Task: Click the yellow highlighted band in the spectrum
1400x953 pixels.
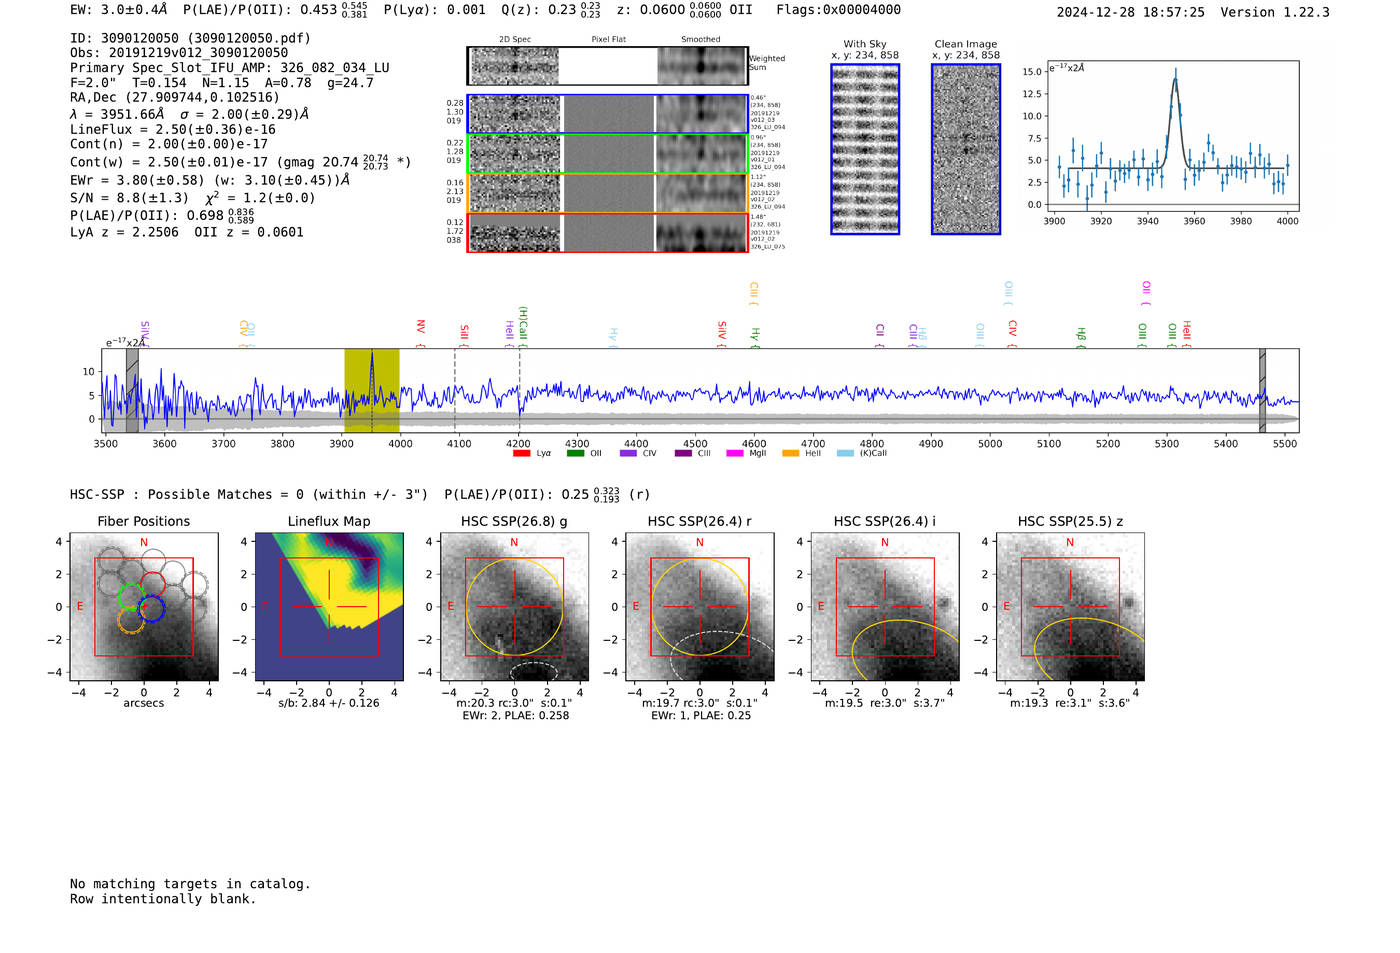Action: (372, 390)
